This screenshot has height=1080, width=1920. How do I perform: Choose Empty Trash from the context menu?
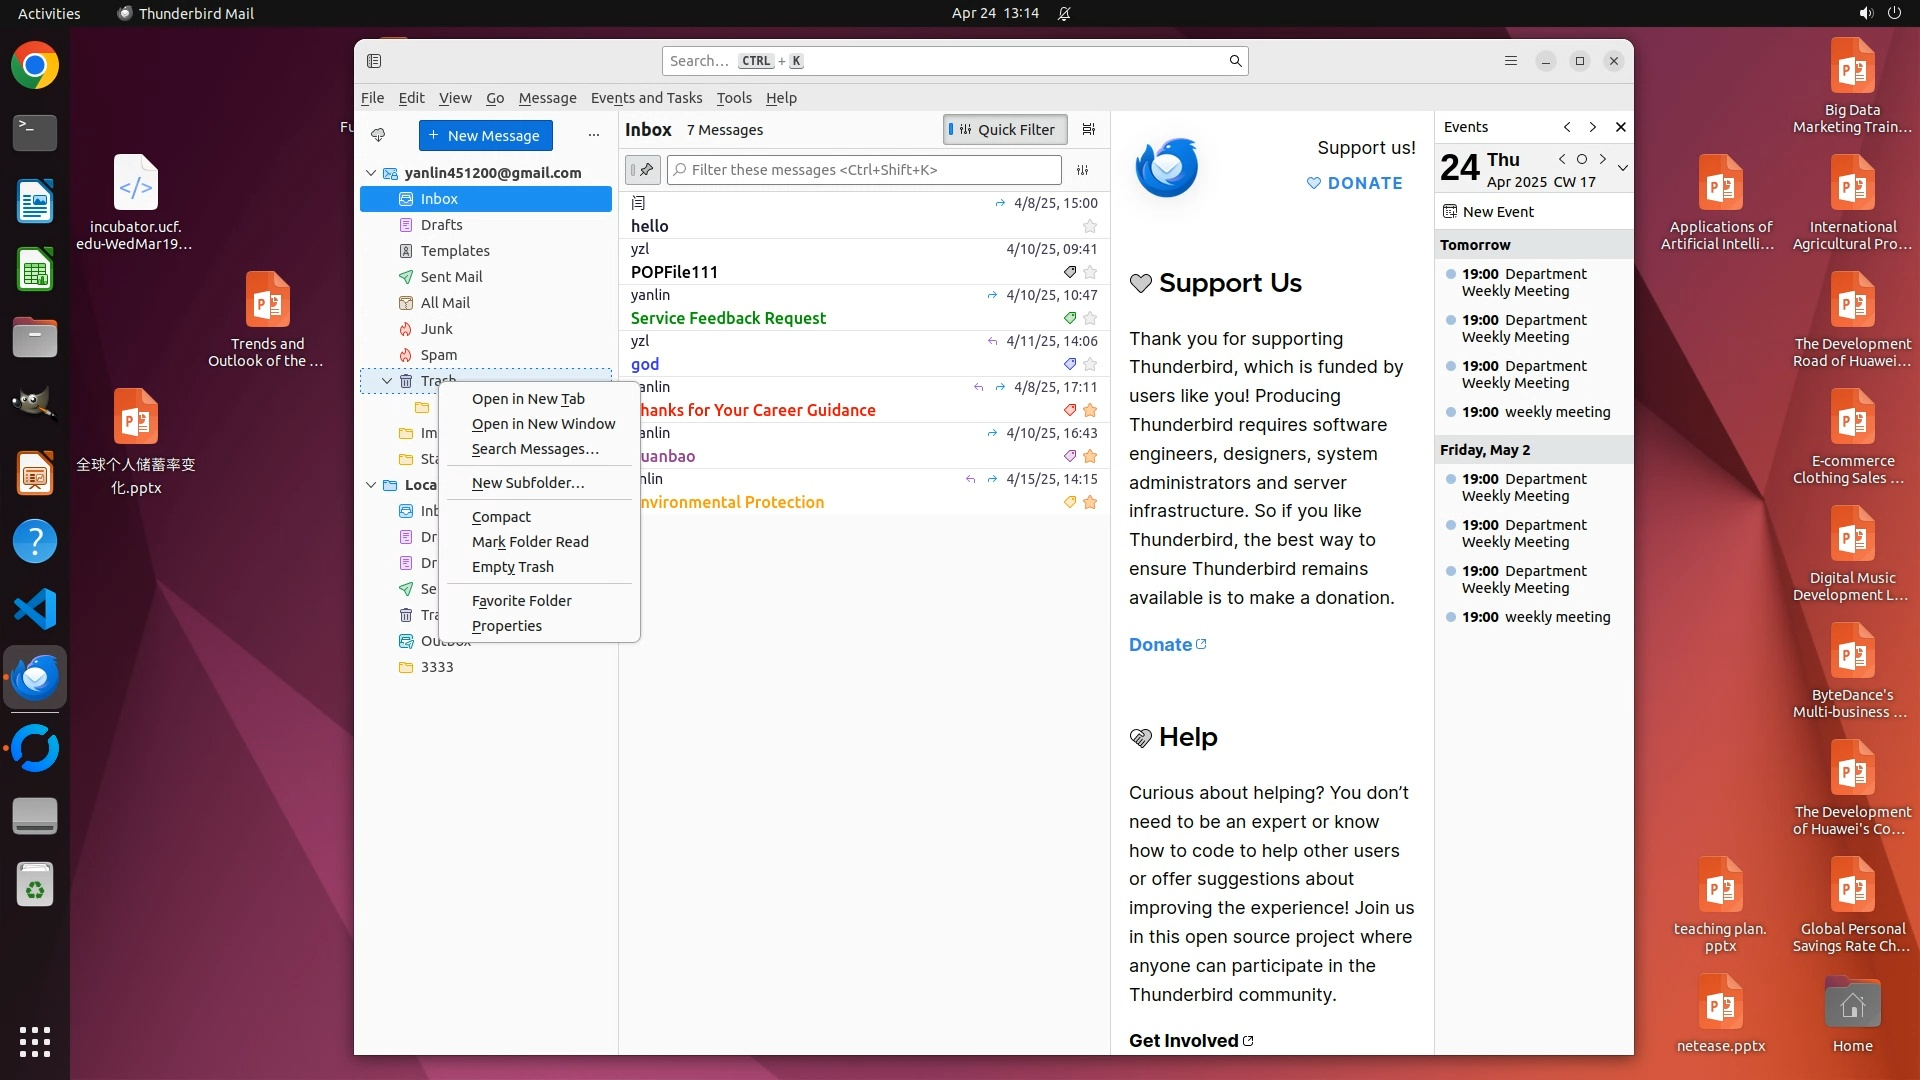click(x=512, y=567)
